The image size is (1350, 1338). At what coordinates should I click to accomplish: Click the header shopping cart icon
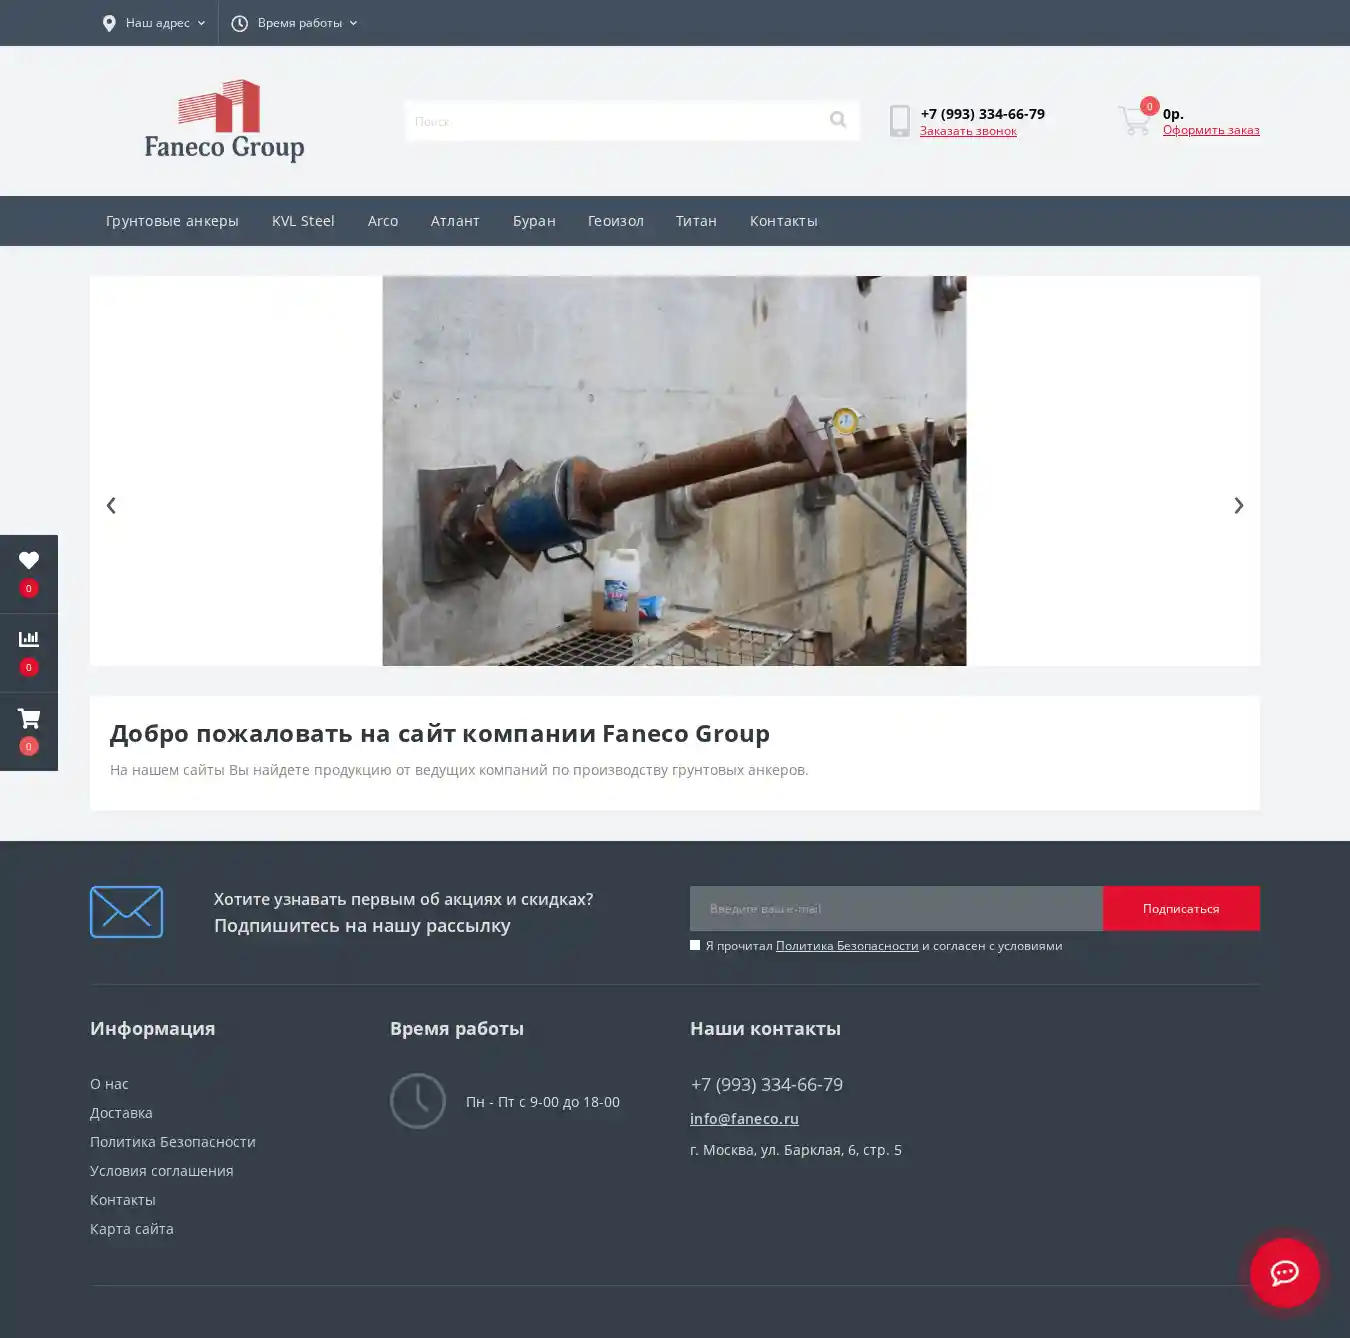click(1134, 121)
